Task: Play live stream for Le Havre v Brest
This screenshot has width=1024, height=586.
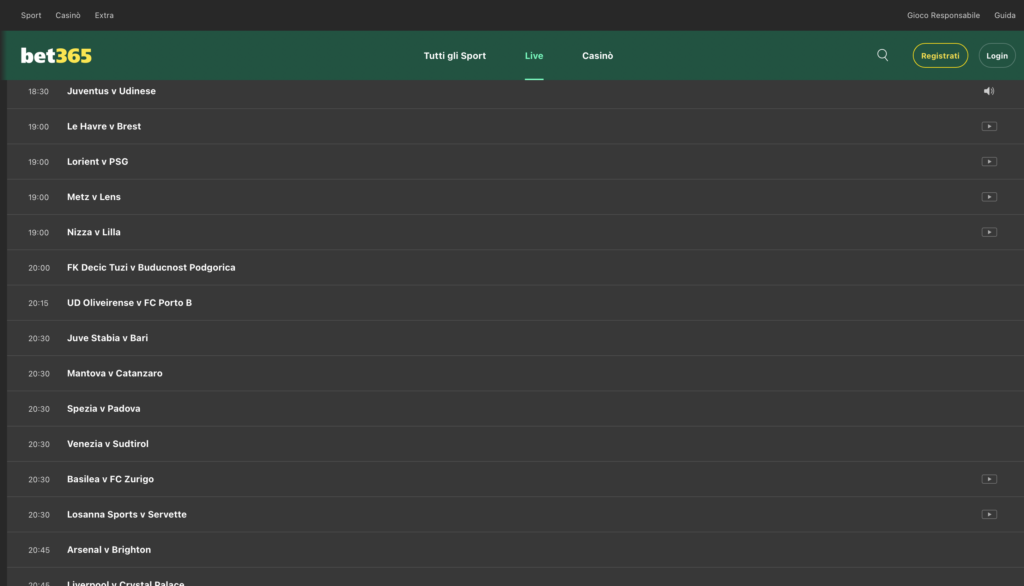Action: (988, 126)
